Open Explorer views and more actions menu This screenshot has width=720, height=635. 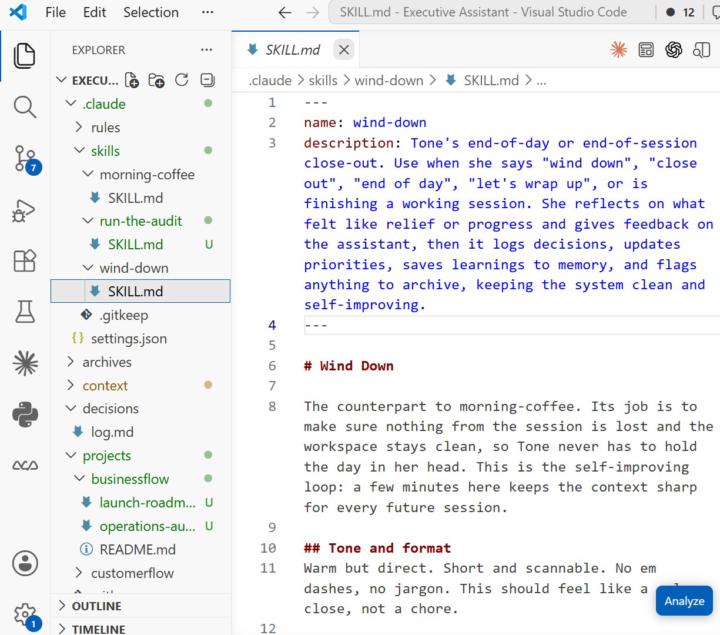coord(207,50)
